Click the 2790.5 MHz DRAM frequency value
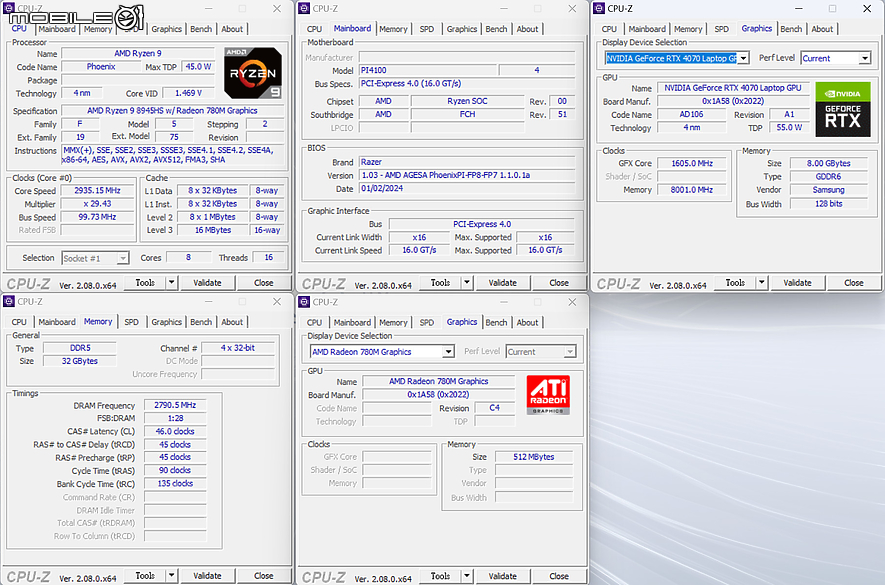Screen dimensions: 885x585 (175, 405)
